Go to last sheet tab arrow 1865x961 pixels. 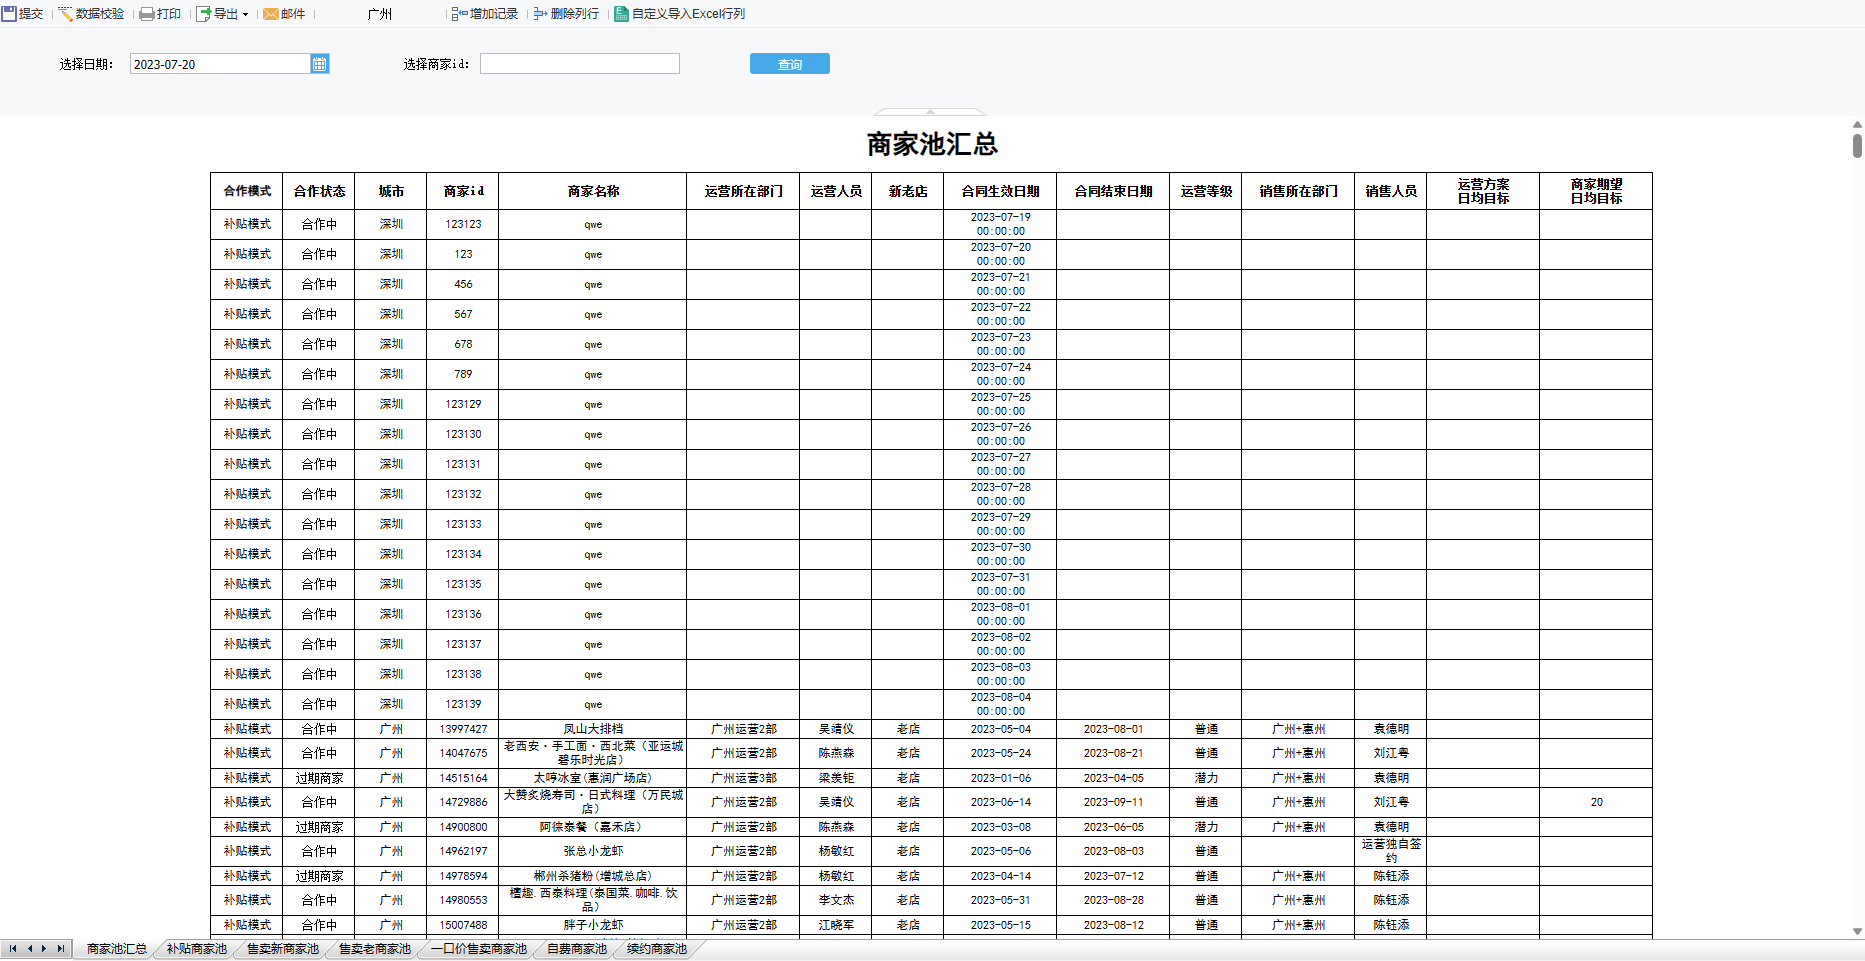click(x=60, y=948)
